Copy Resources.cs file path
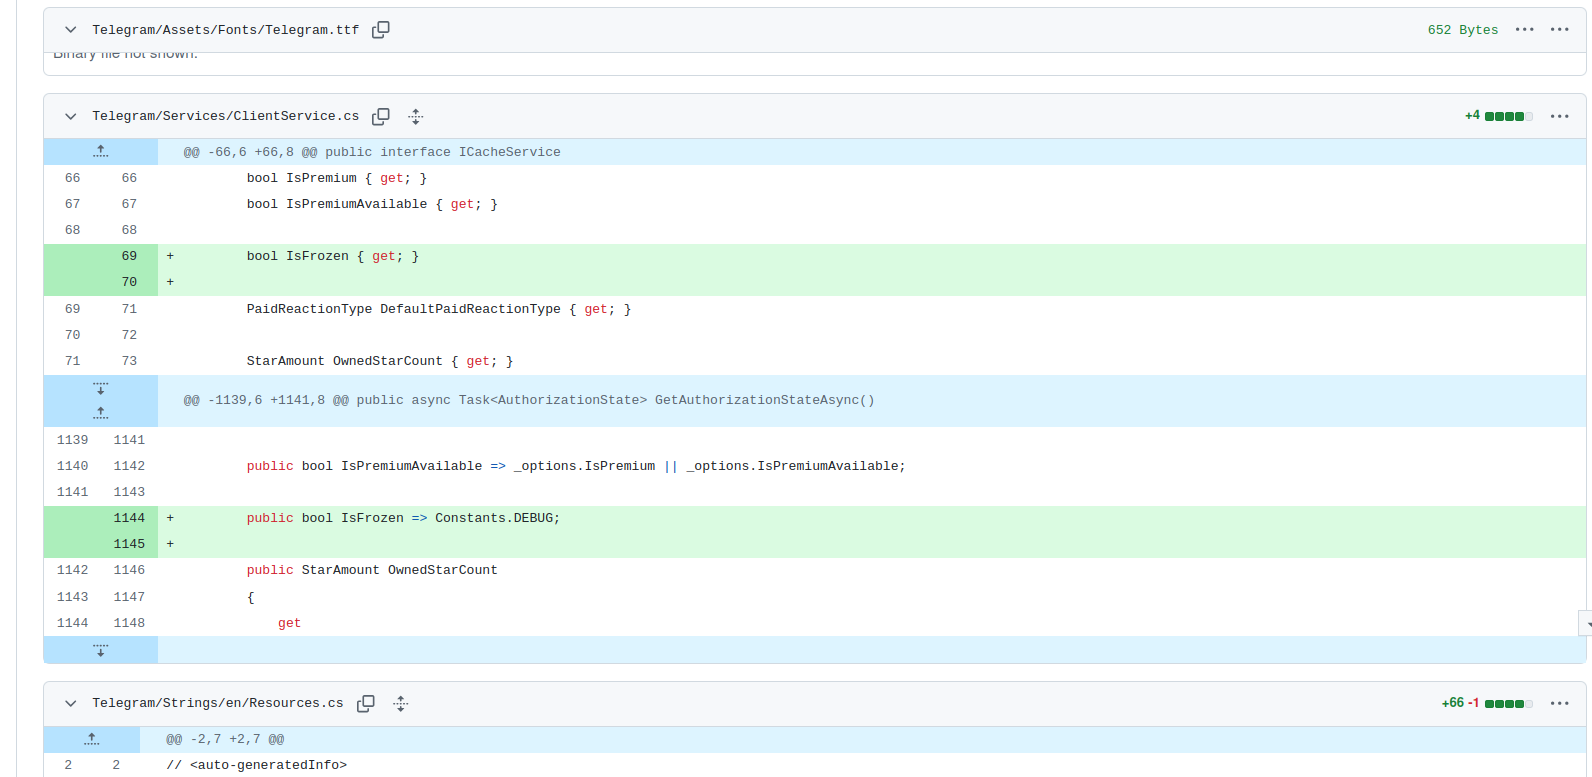The image size is (1592, 777). click(x=366, y=704)
